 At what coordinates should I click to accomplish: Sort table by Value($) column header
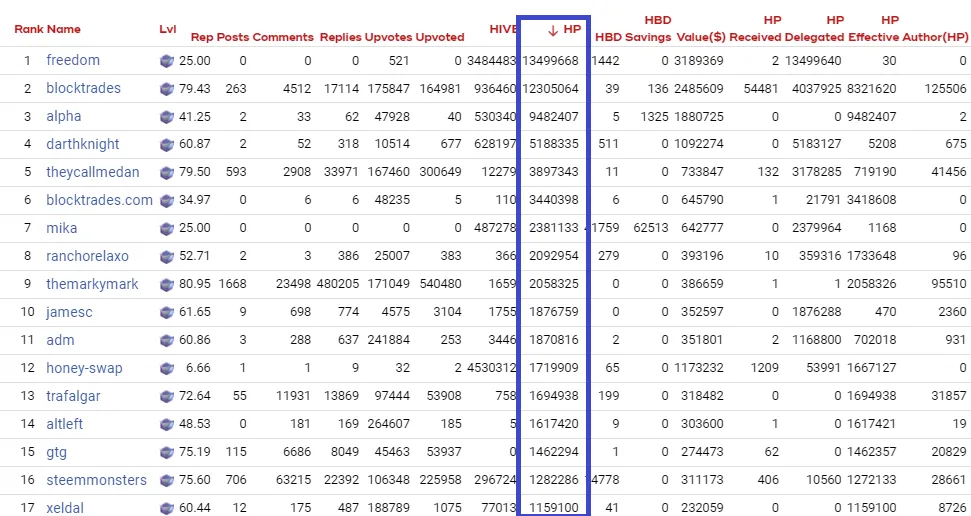pyautogui.click(x=701, y=37)
